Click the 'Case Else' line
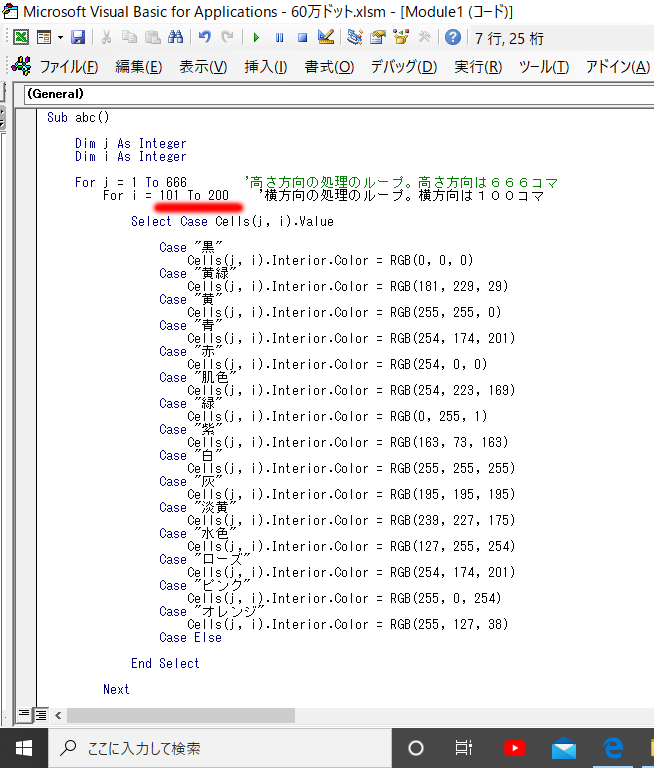 191,638
